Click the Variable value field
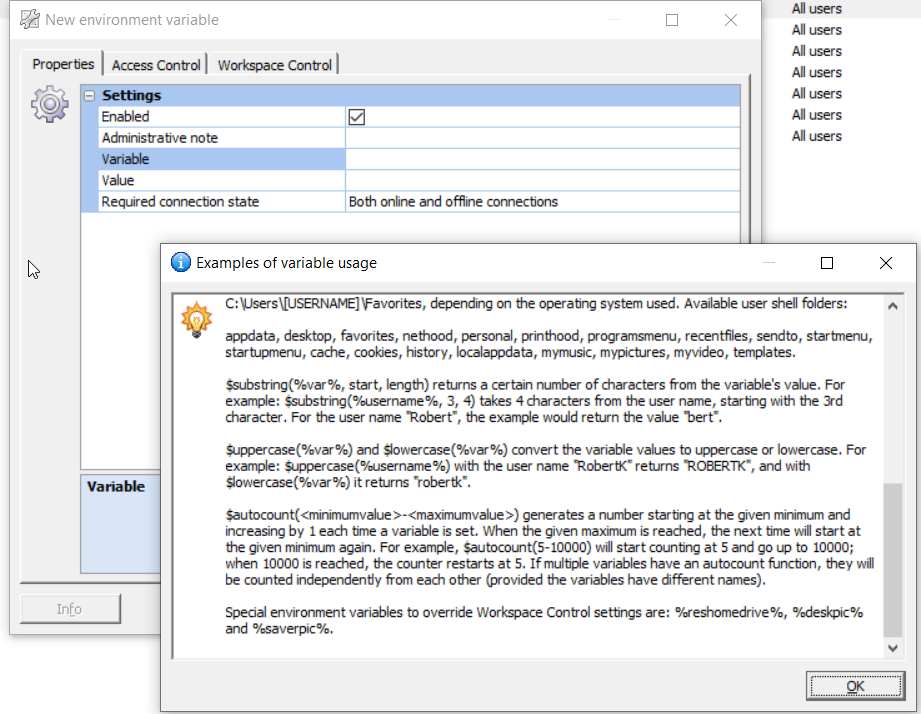 [x=542, y=159]
